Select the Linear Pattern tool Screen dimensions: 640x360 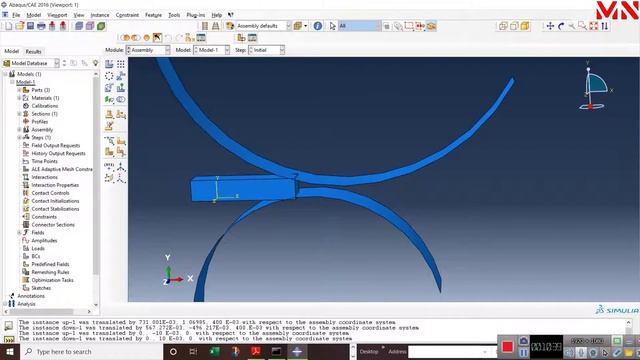pos(121,64)
